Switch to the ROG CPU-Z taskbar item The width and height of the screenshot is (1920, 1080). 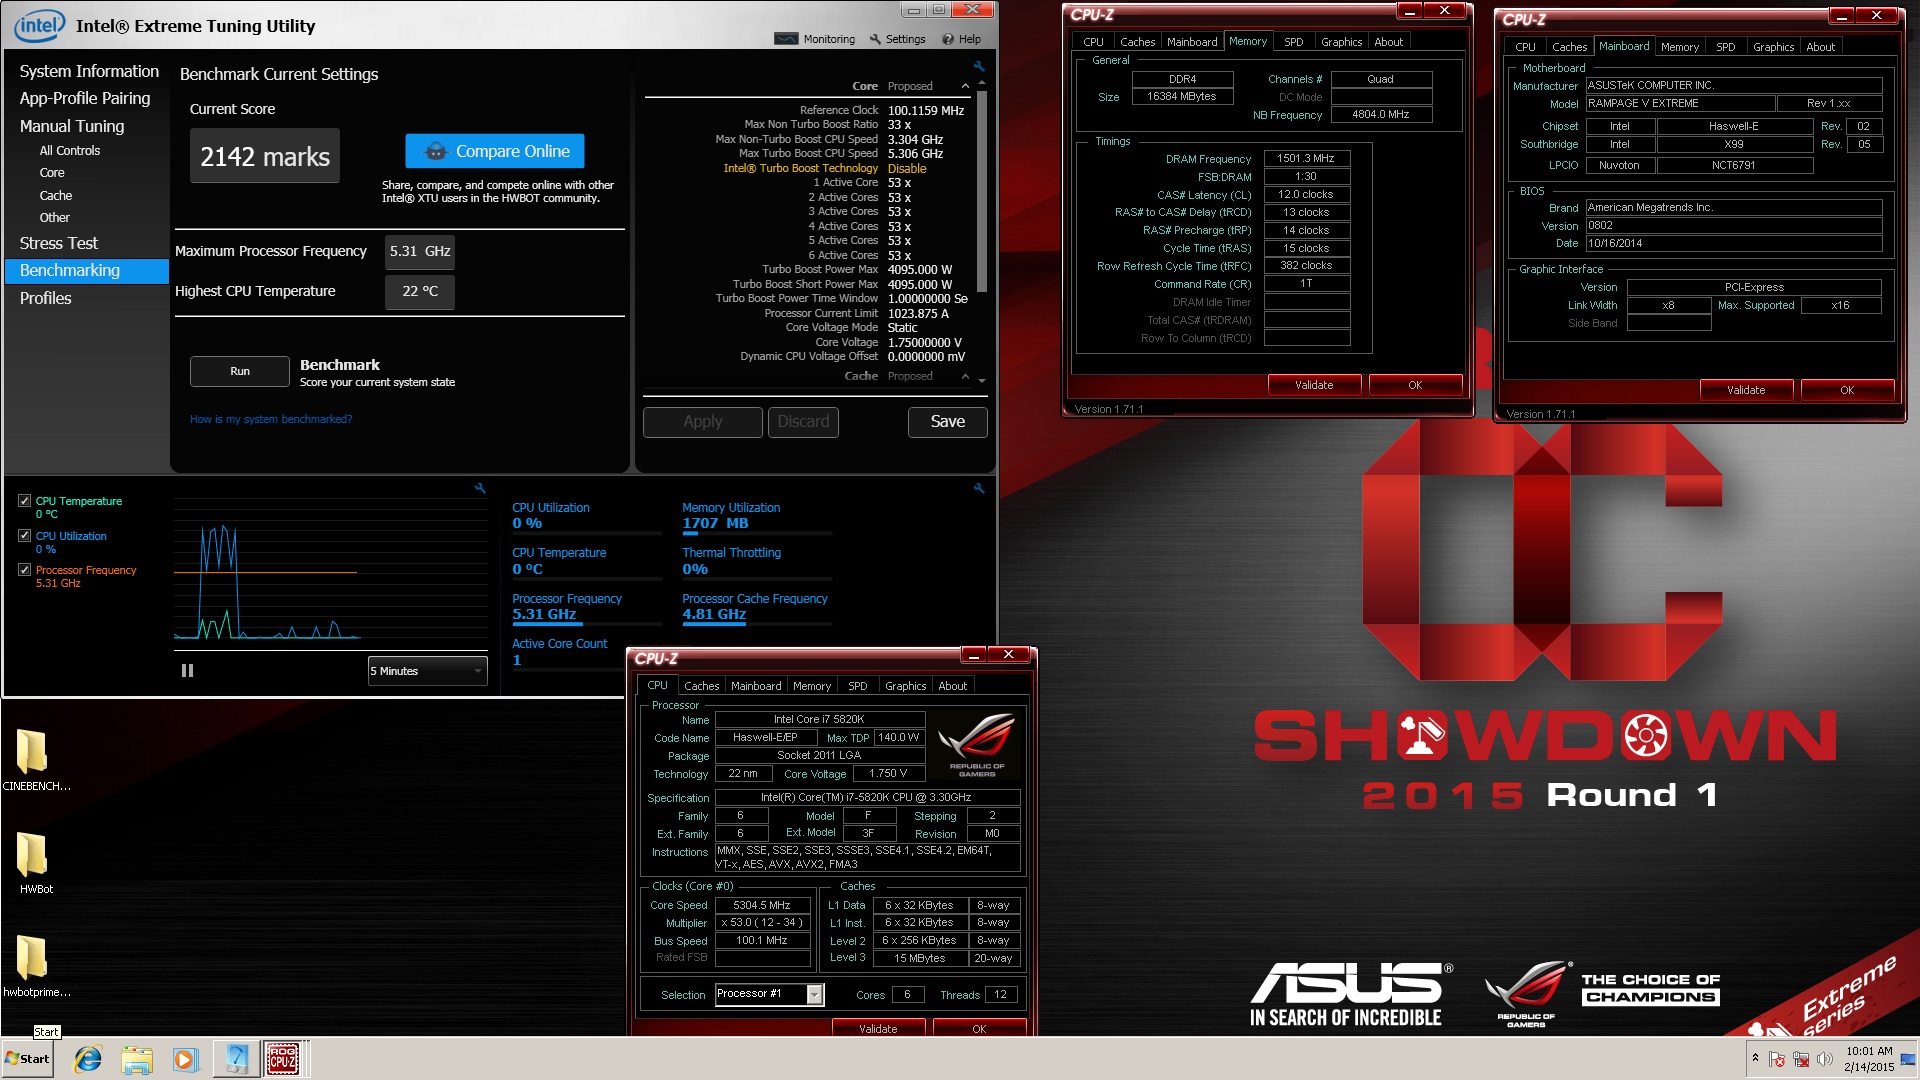[283, 1059]
